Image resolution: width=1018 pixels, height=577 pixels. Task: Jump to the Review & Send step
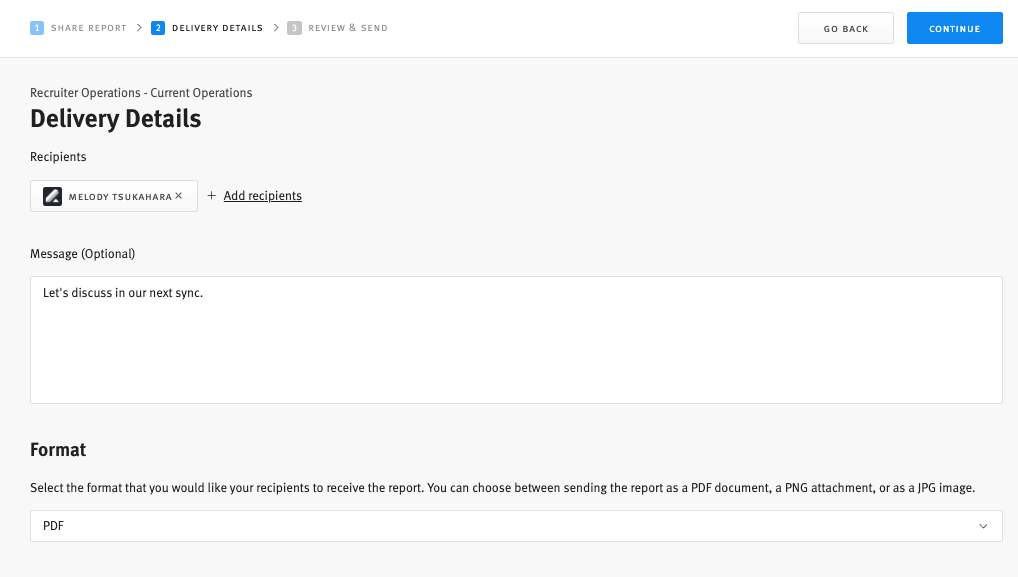[x=348, y=28]
